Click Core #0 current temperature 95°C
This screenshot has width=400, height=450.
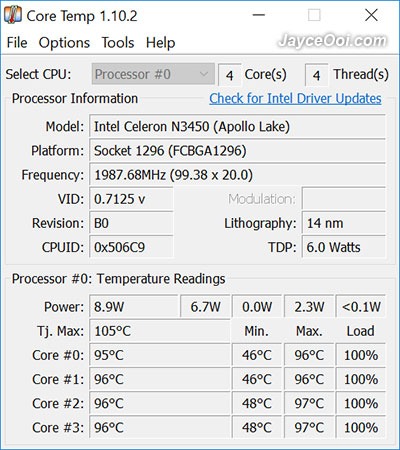(x=160, y=355)
